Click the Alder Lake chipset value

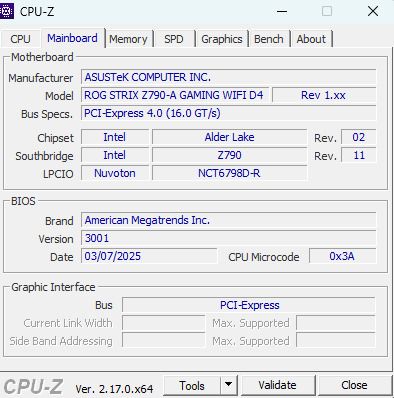click(x=229, y=137)
